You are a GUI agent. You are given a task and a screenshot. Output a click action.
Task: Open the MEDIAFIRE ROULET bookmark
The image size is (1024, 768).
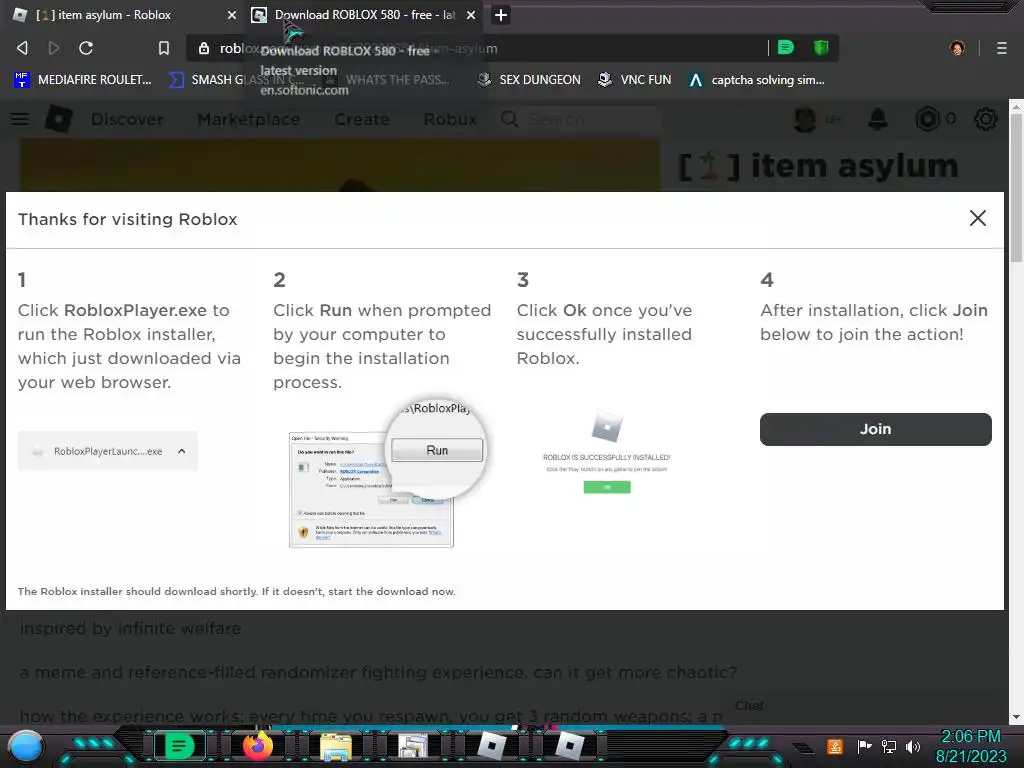[83, 80]
